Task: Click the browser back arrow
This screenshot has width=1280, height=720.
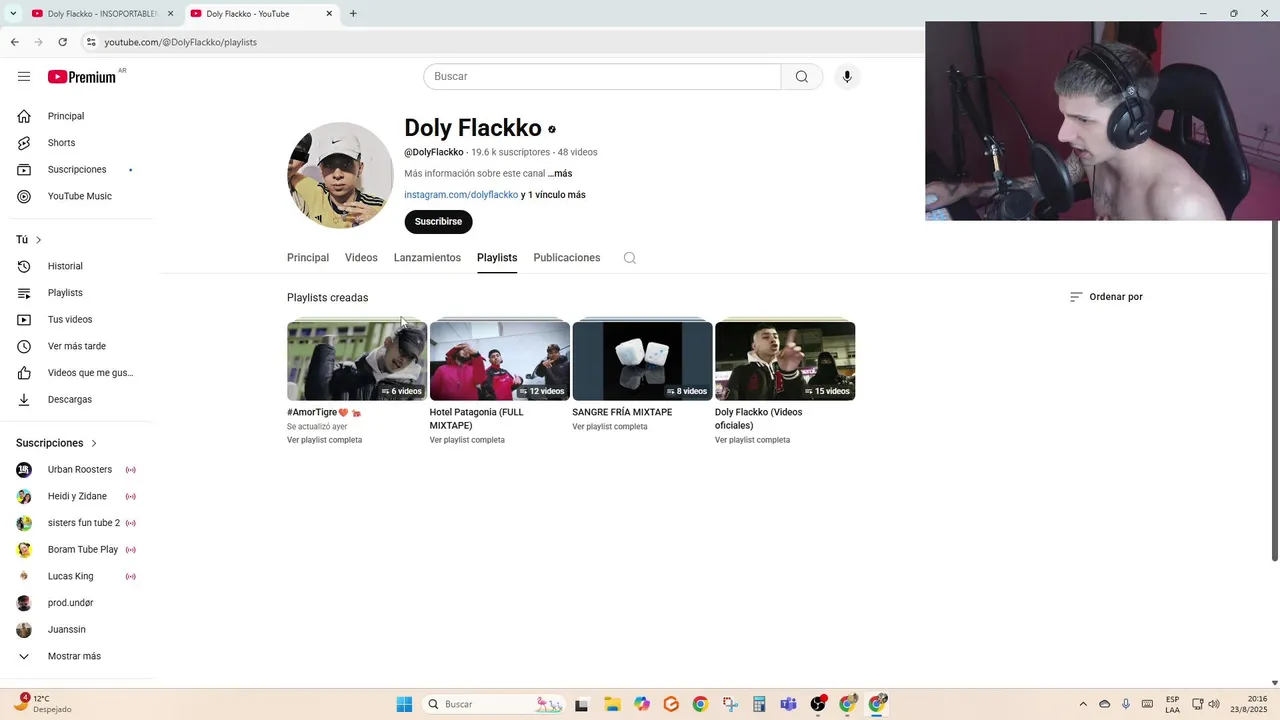Action: tap(15, 42)
